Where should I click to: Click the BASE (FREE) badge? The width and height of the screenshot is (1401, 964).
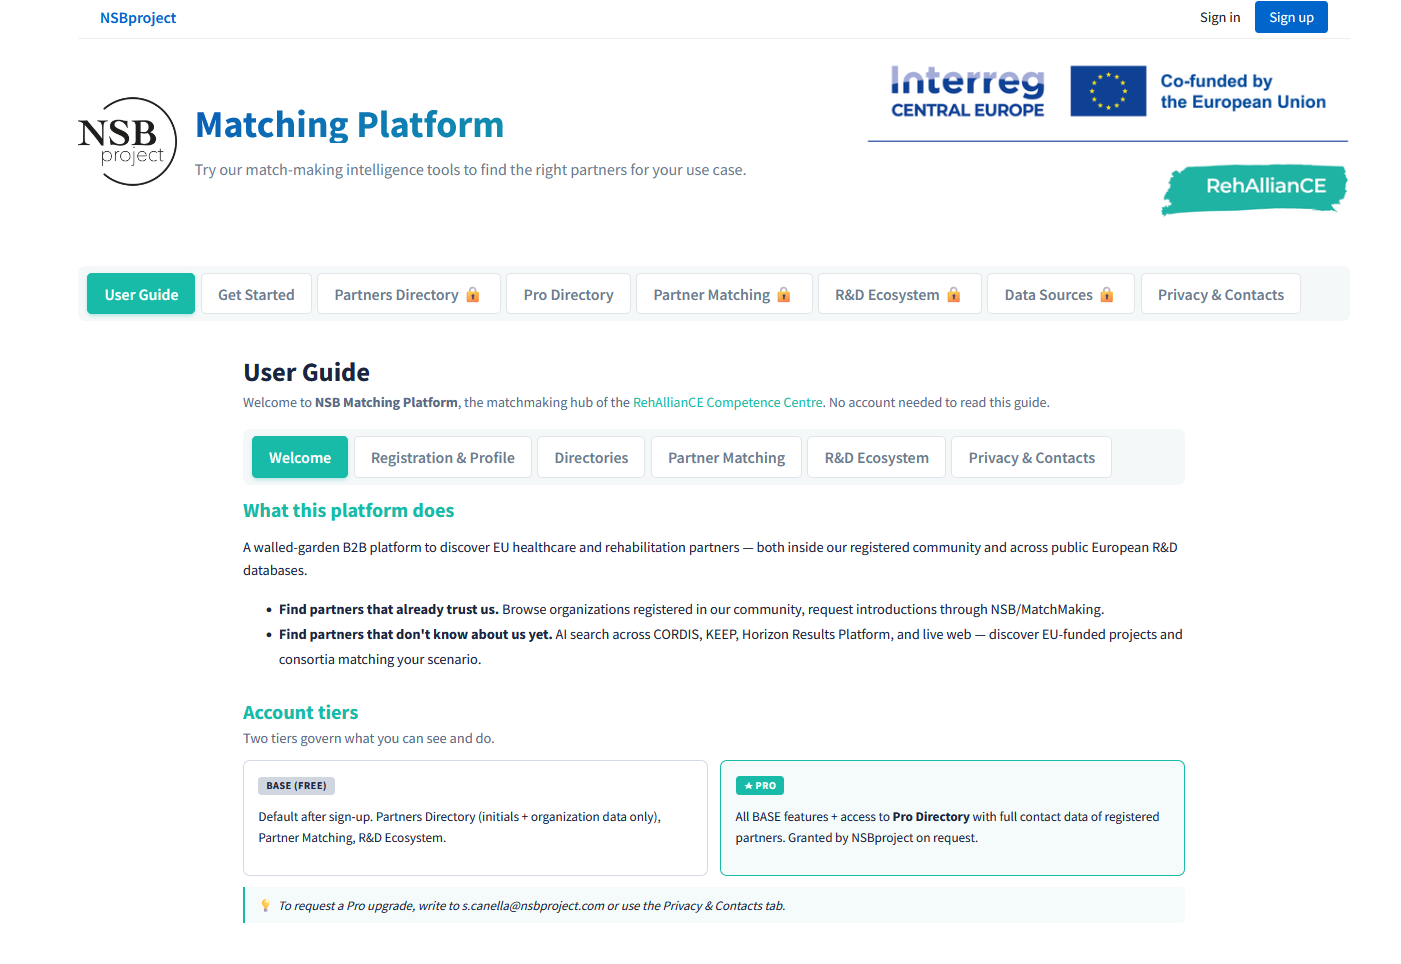(296, 786)
